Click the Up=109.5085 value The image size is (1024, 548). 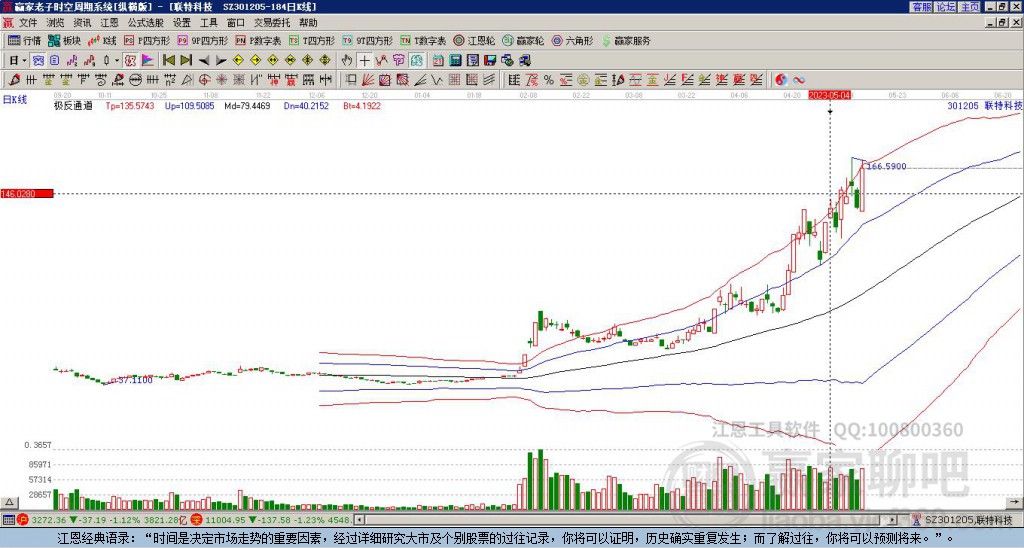(189, 105)
